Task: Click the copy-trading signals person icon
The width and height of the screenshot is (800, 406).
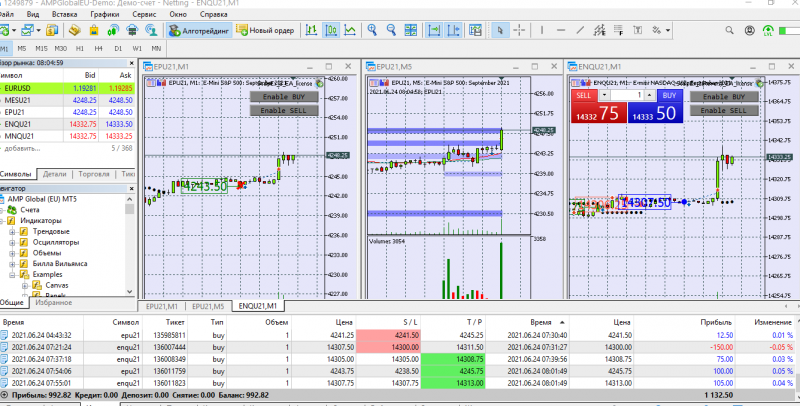Action: [x=151, y=31]
